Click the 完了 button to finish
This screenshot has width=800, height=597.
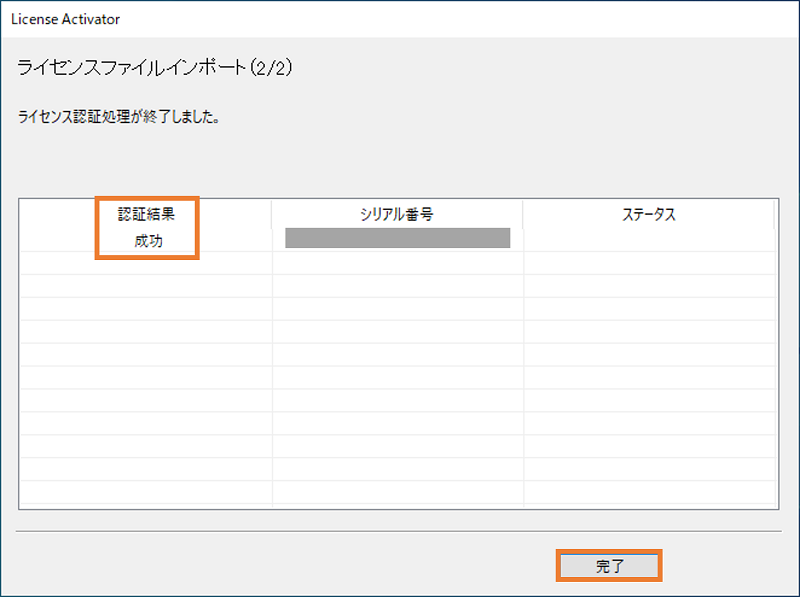tap(609, 565)
